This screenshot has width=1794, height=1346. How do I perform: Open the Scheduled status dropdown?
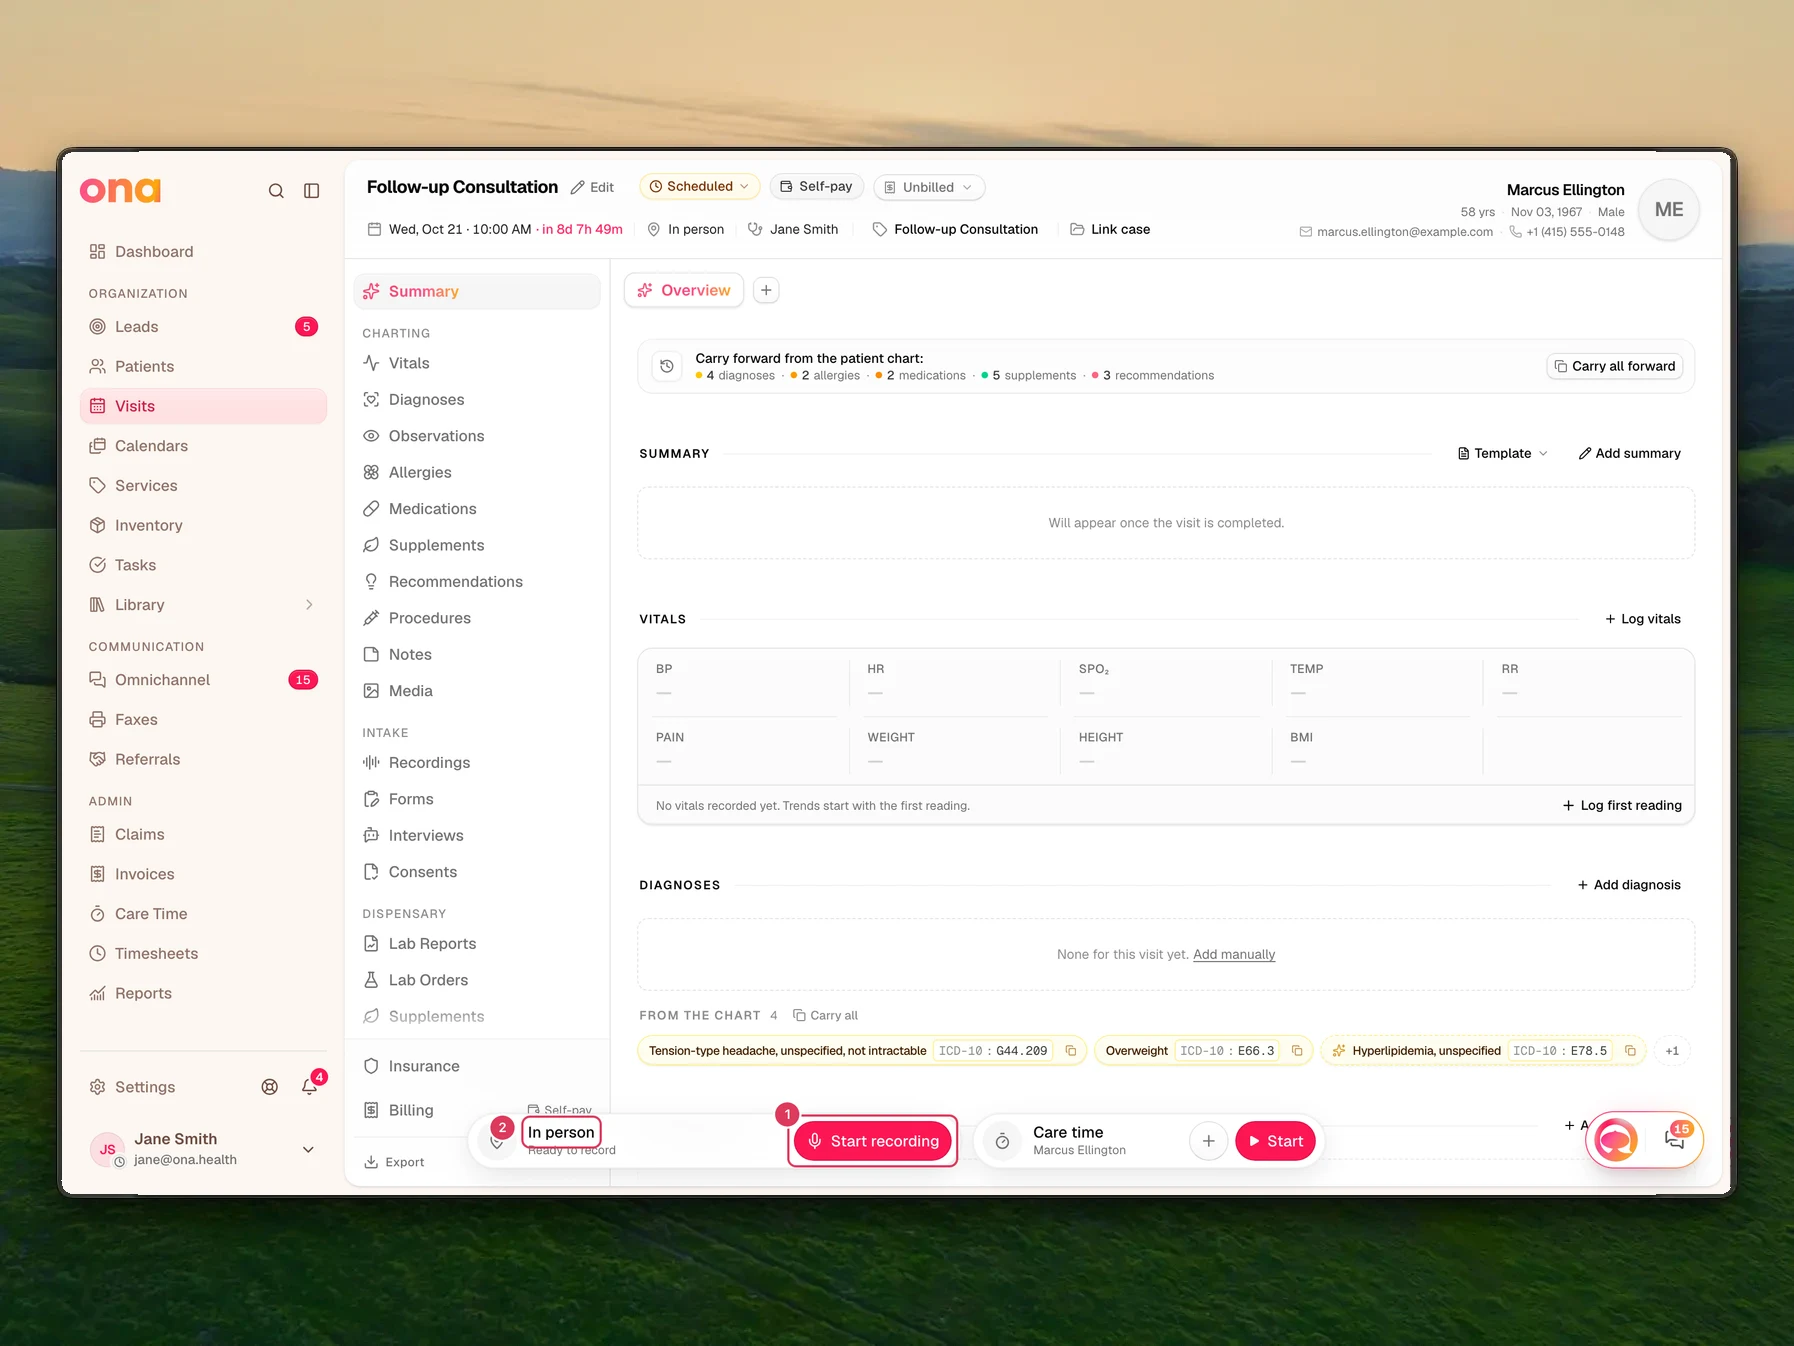700,187
